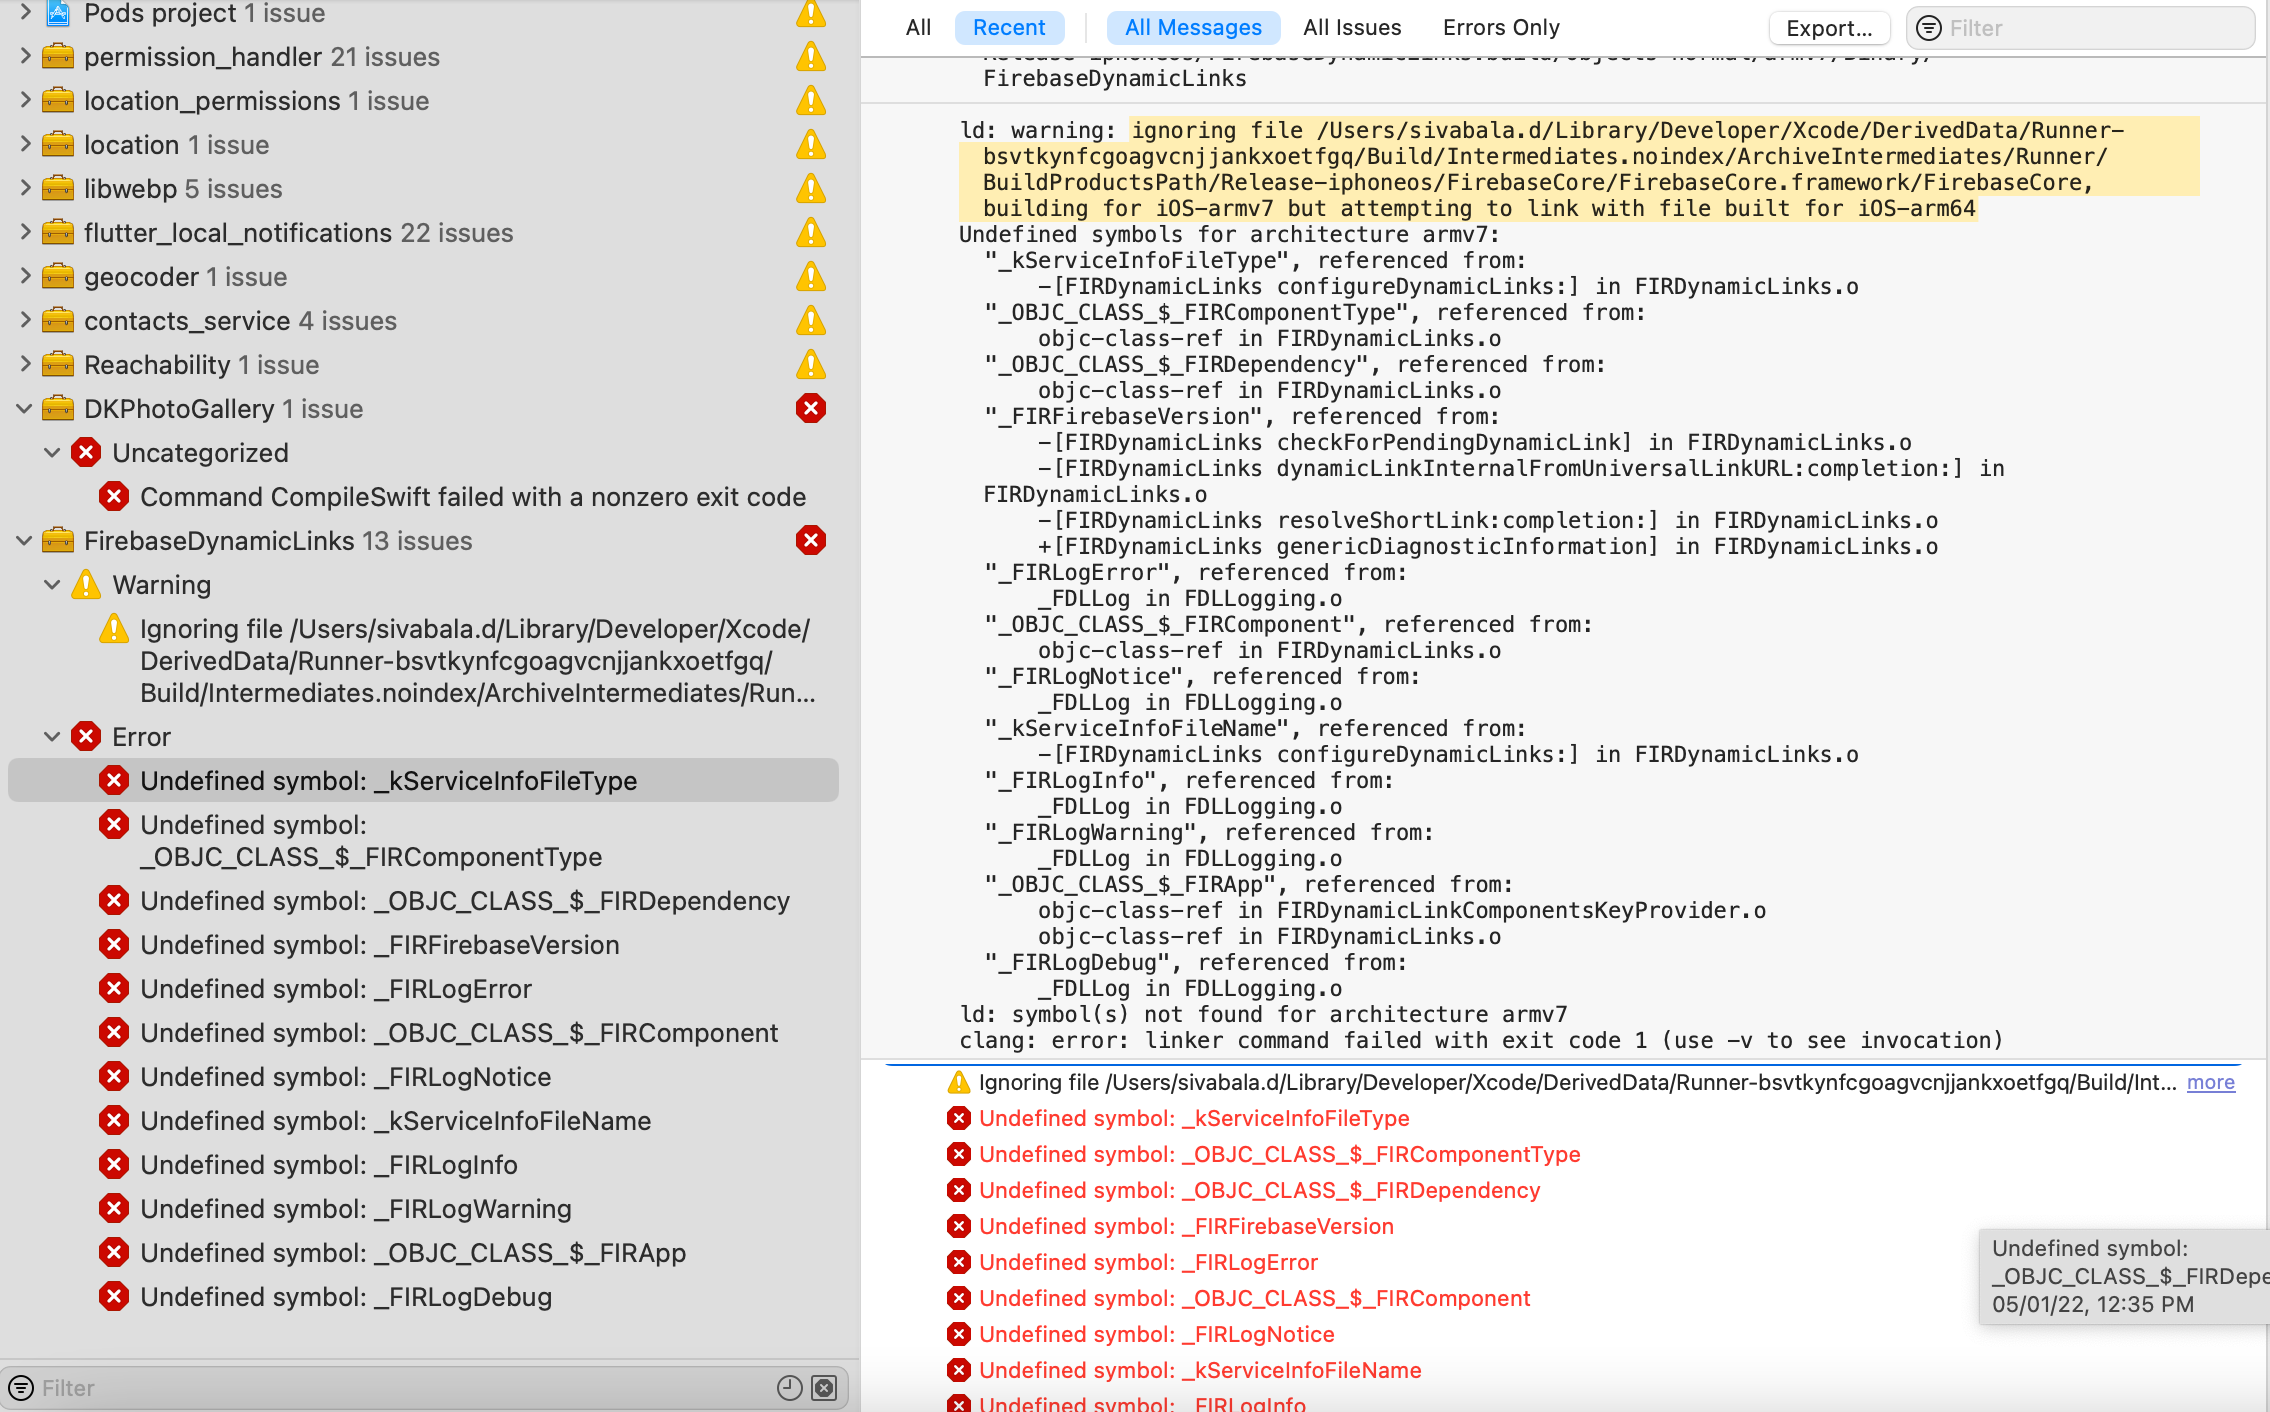
Task: Click error icon beside _FIRFirebaseVersion in navigator
Action: [114, 945]
